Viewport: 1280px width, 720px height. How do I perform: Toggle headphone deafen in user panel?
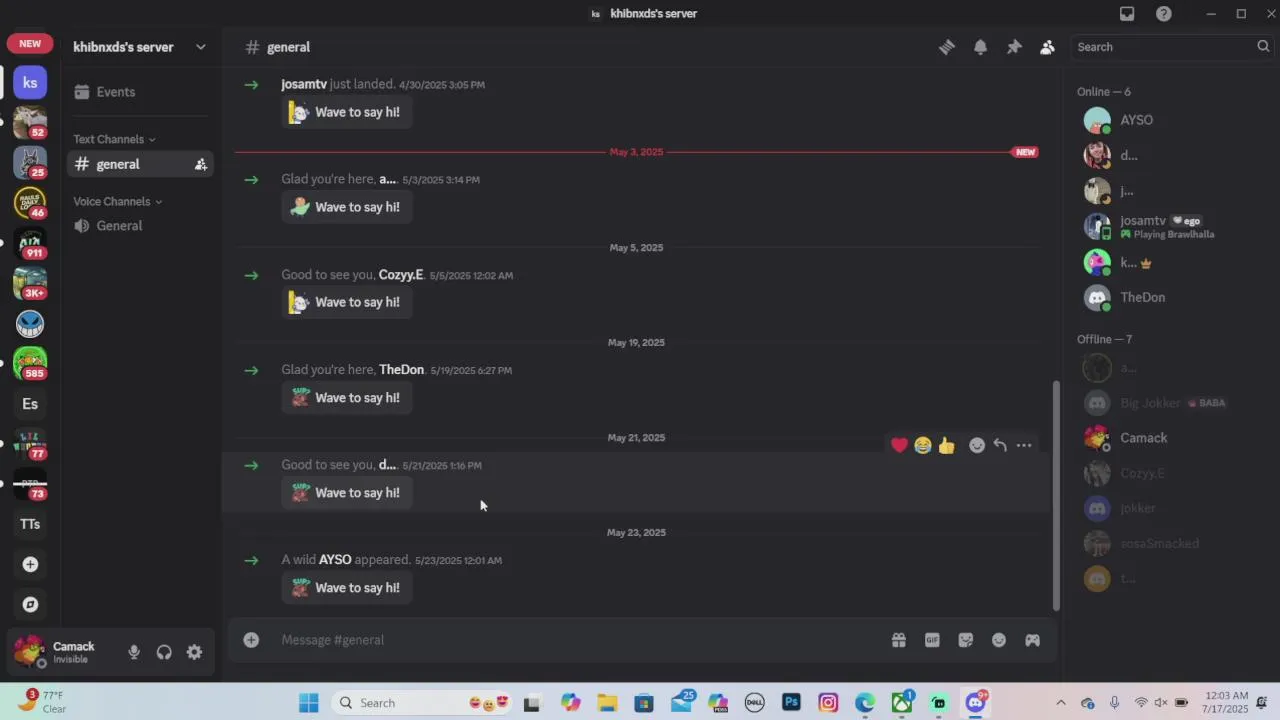(164, 652)
